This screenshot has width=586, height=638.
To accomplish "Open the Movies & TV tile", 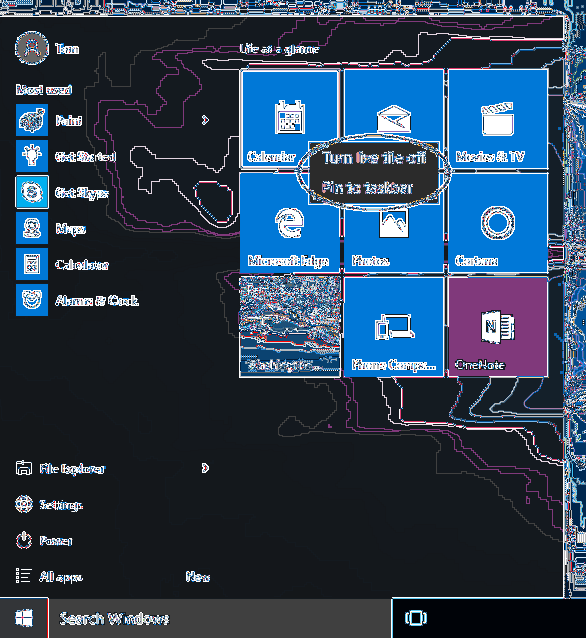I will point(498,119).
